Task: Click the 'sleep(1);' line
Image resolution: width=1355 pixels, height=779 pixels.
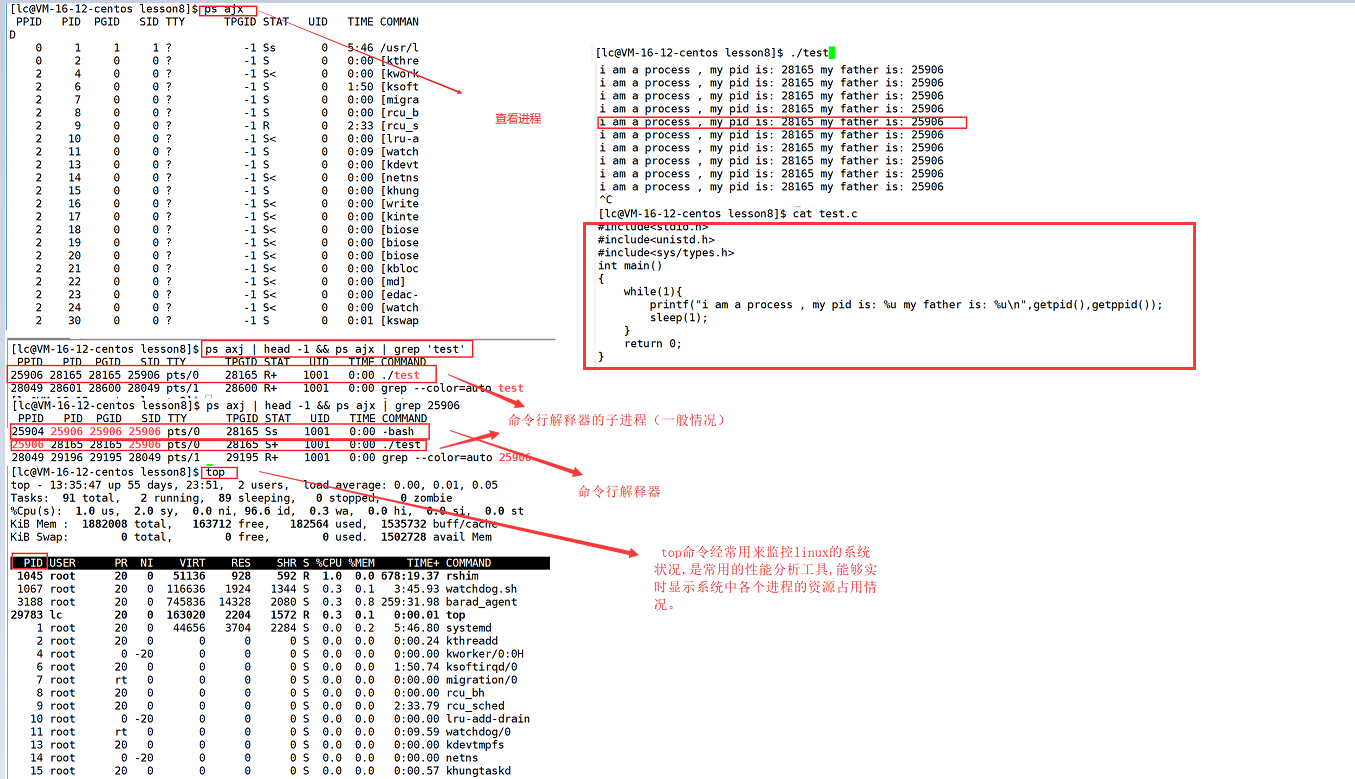Action: (679, 318)
